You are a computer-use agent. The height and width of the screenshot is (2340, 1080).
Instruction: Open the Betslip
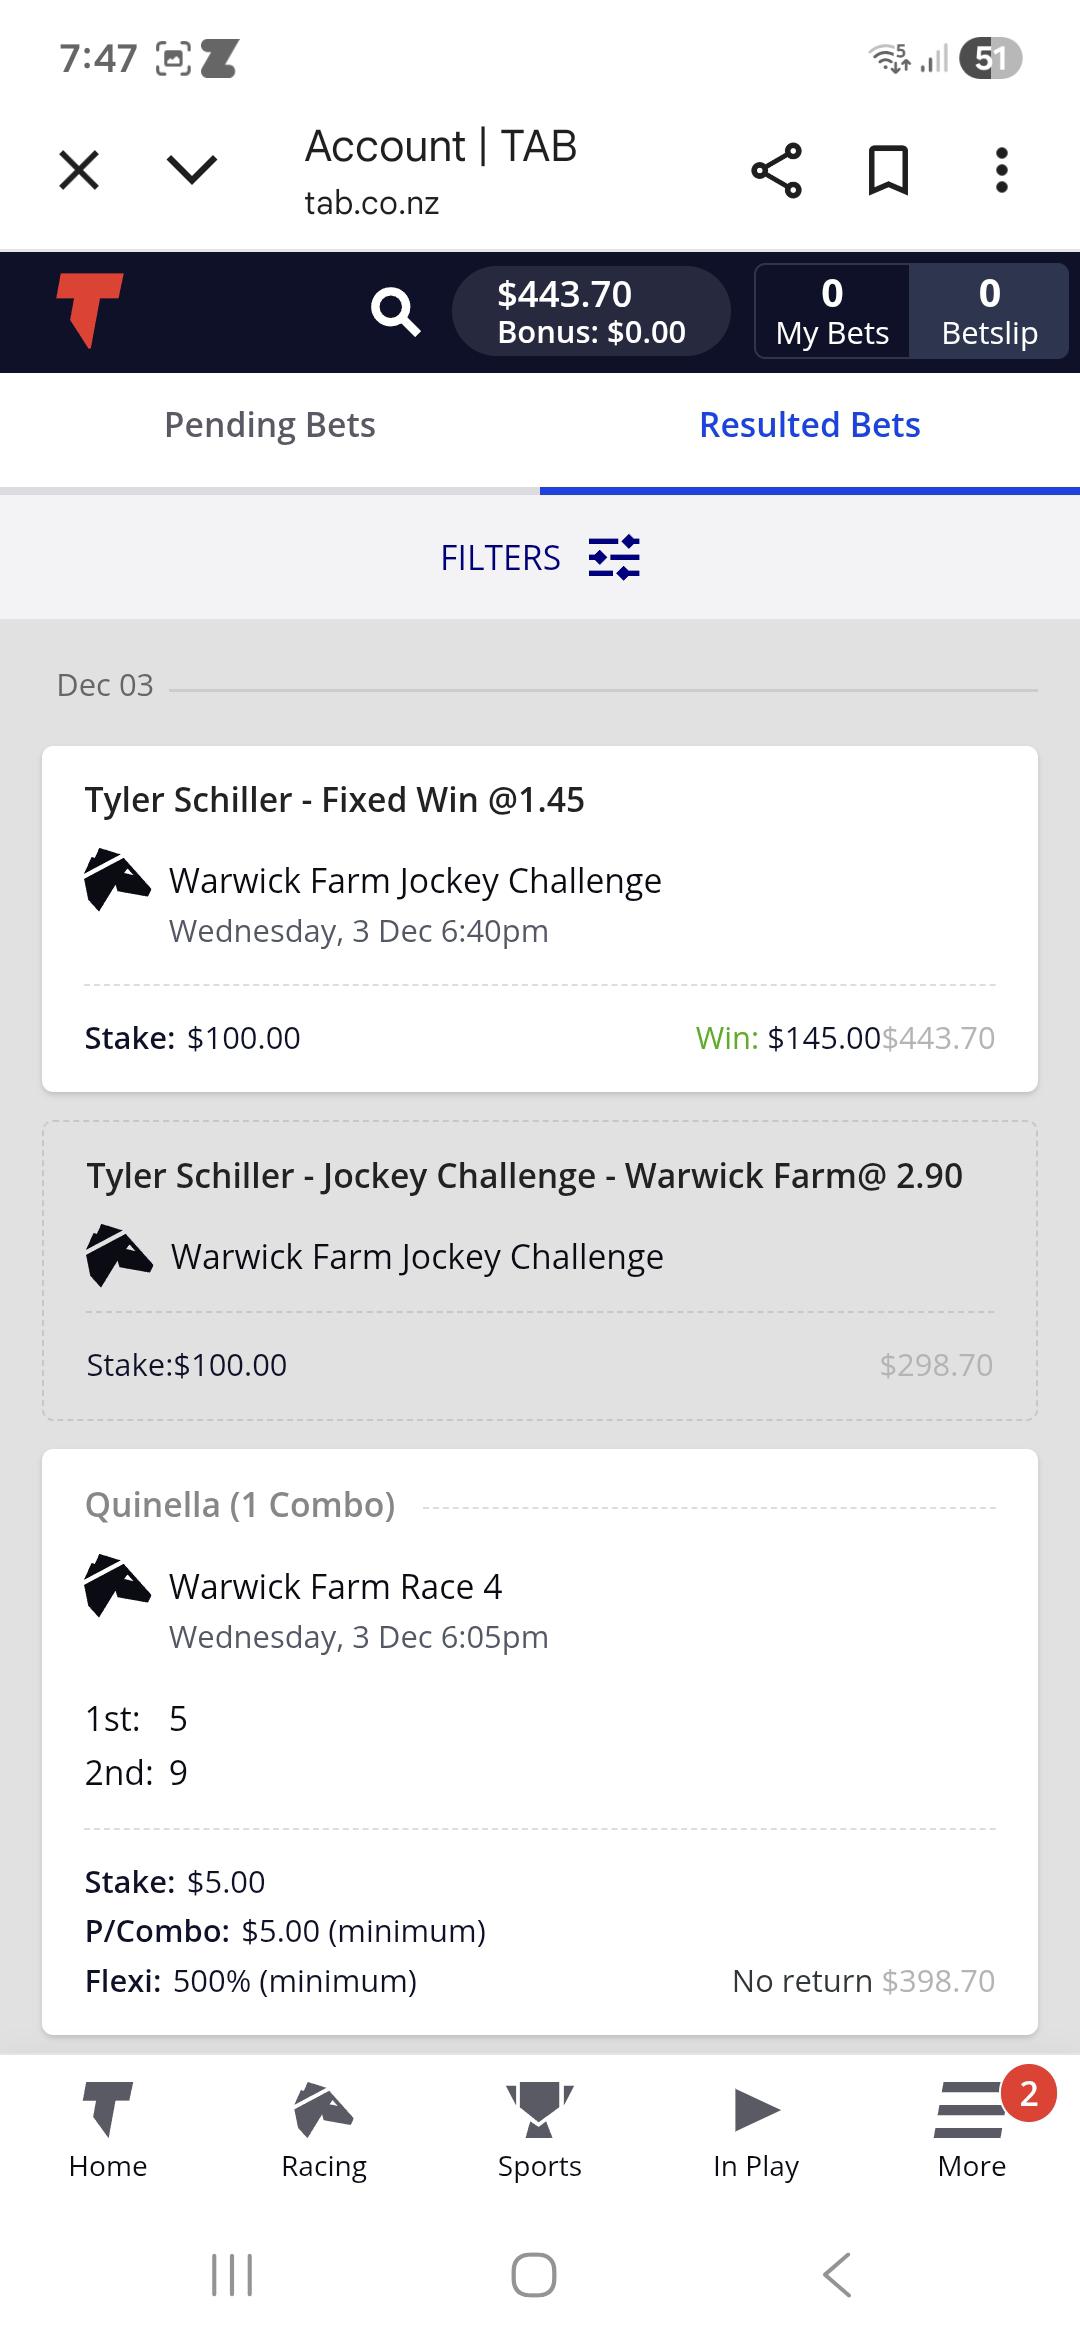point(989,312)
